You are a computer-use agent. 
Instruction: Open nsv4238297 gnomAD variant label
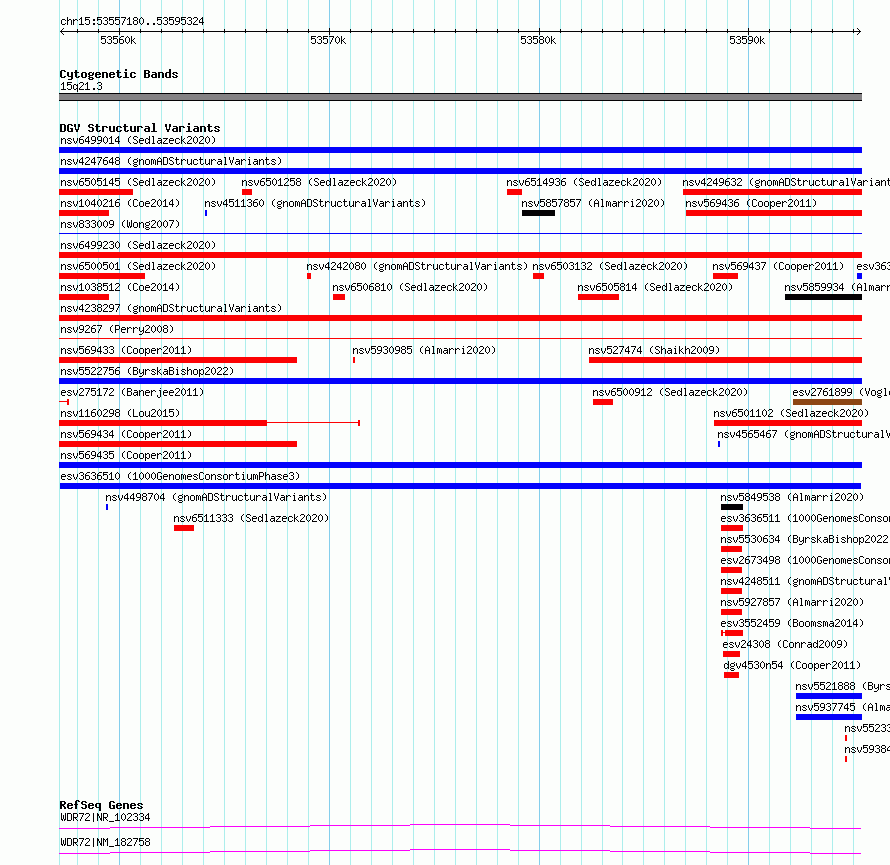[171, 308]
